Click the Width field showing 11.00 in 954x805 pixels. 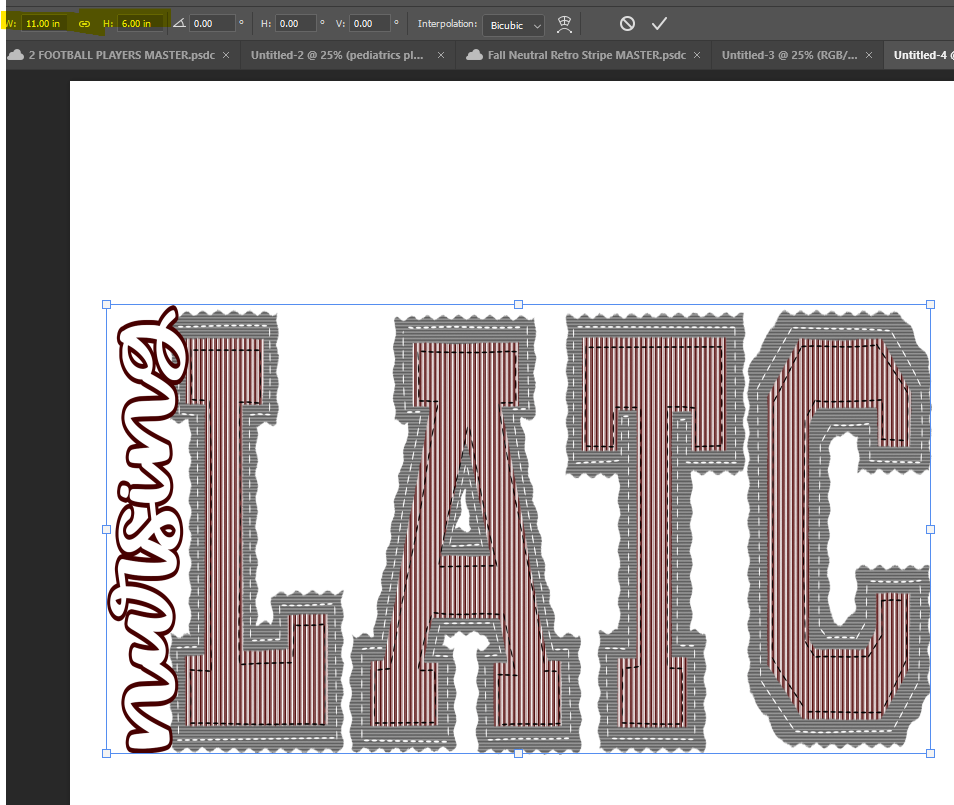(44, 24)
